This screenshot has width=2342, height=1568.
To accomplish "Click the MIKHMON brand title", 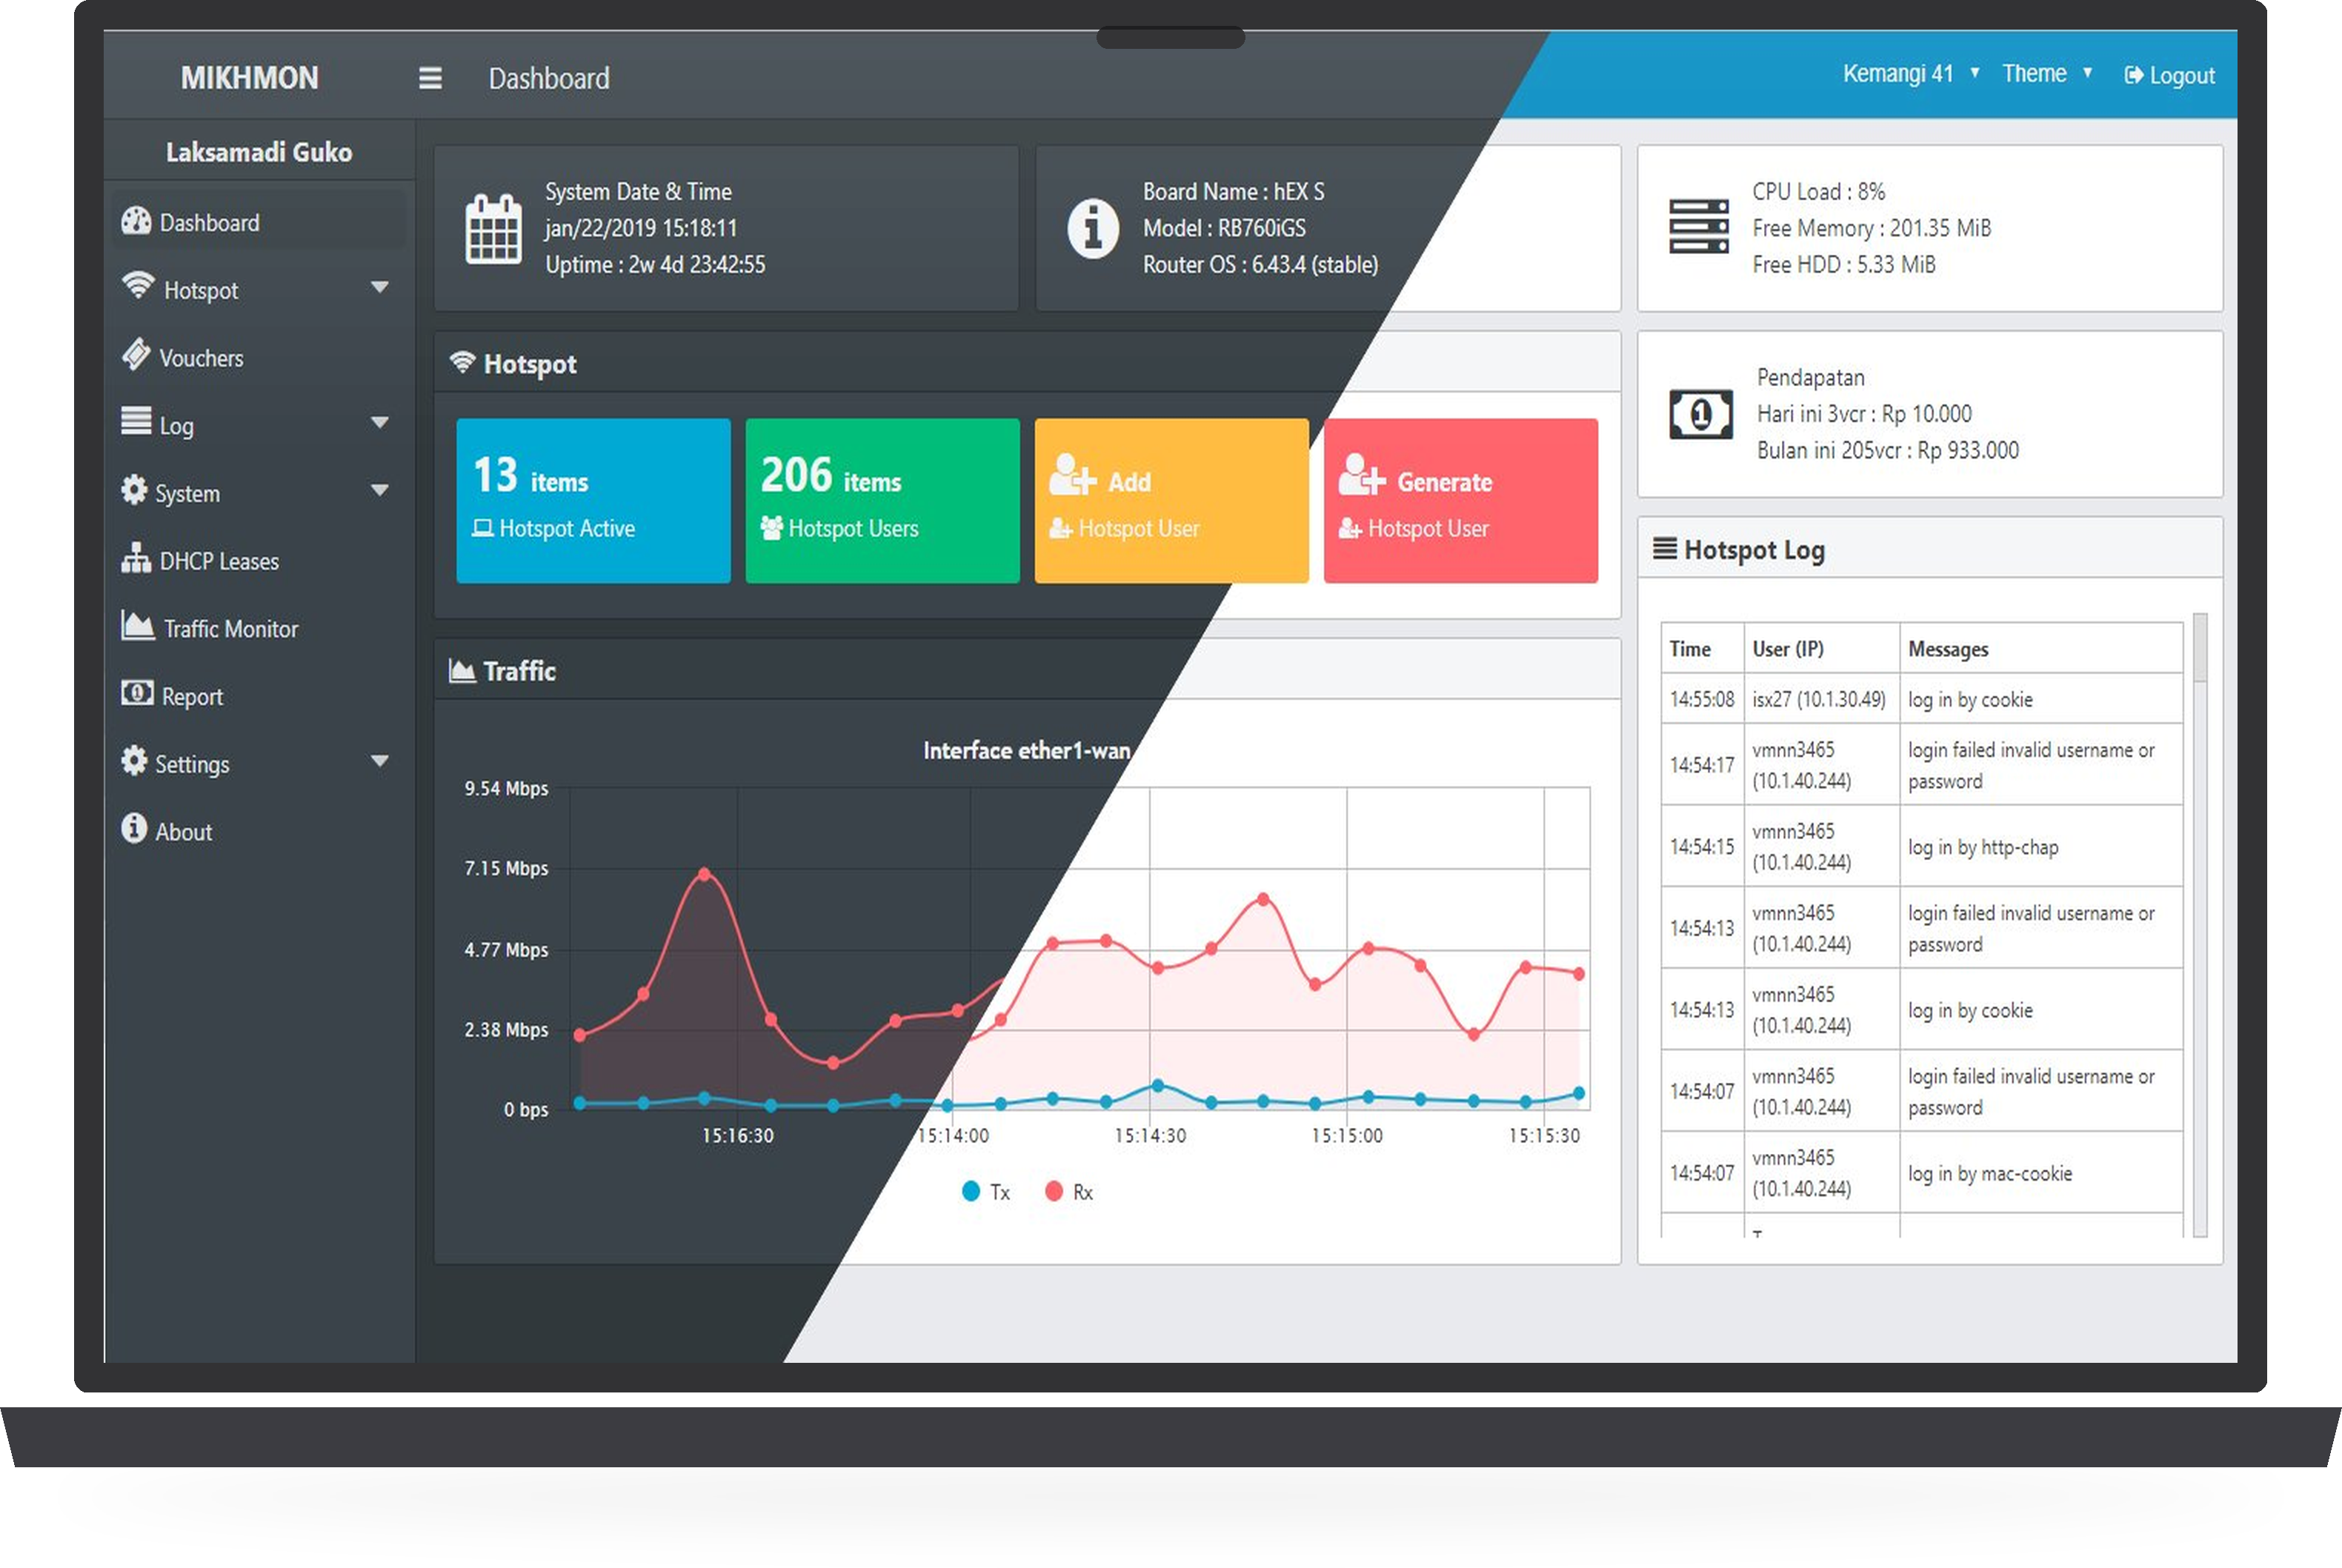I will click(250, 77).
